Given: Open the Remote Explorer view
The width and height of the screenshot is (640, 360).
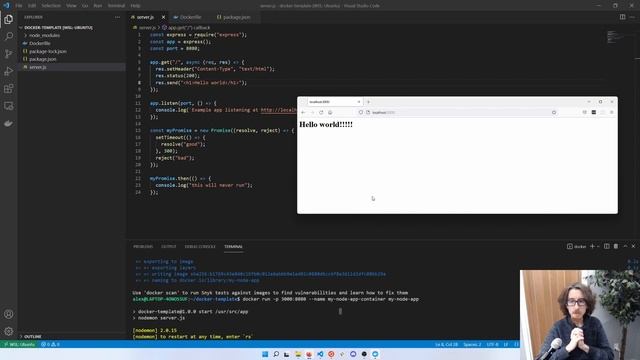Looking at the screenshot, I should pos(9,106).
